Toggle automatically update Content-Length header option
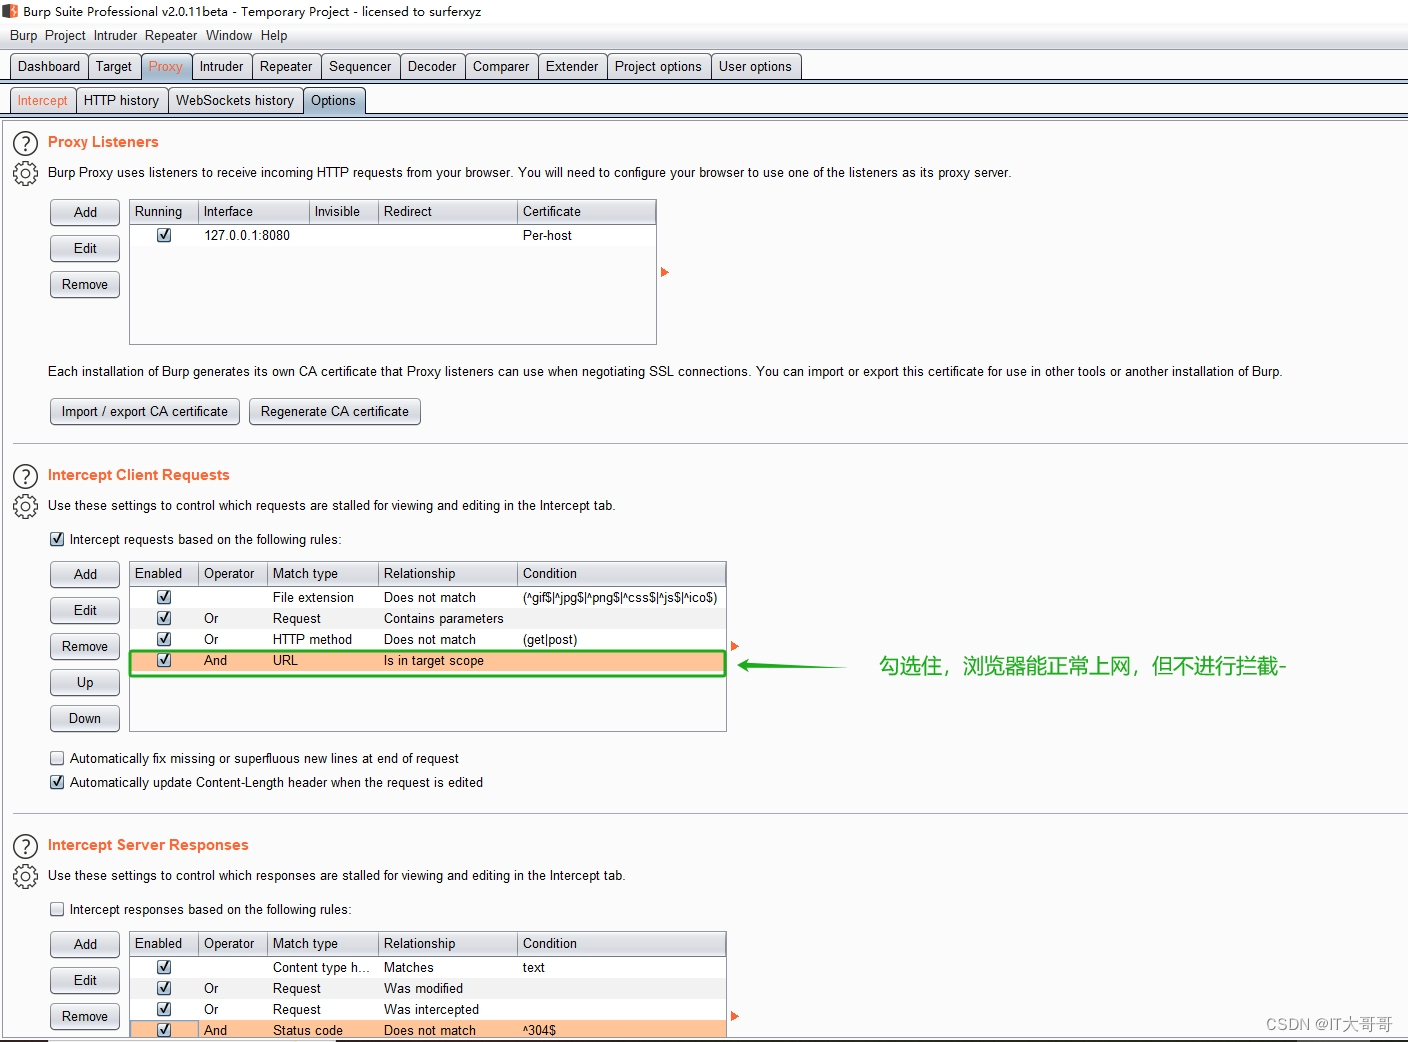1408x1042 pixels. point(57,782)
